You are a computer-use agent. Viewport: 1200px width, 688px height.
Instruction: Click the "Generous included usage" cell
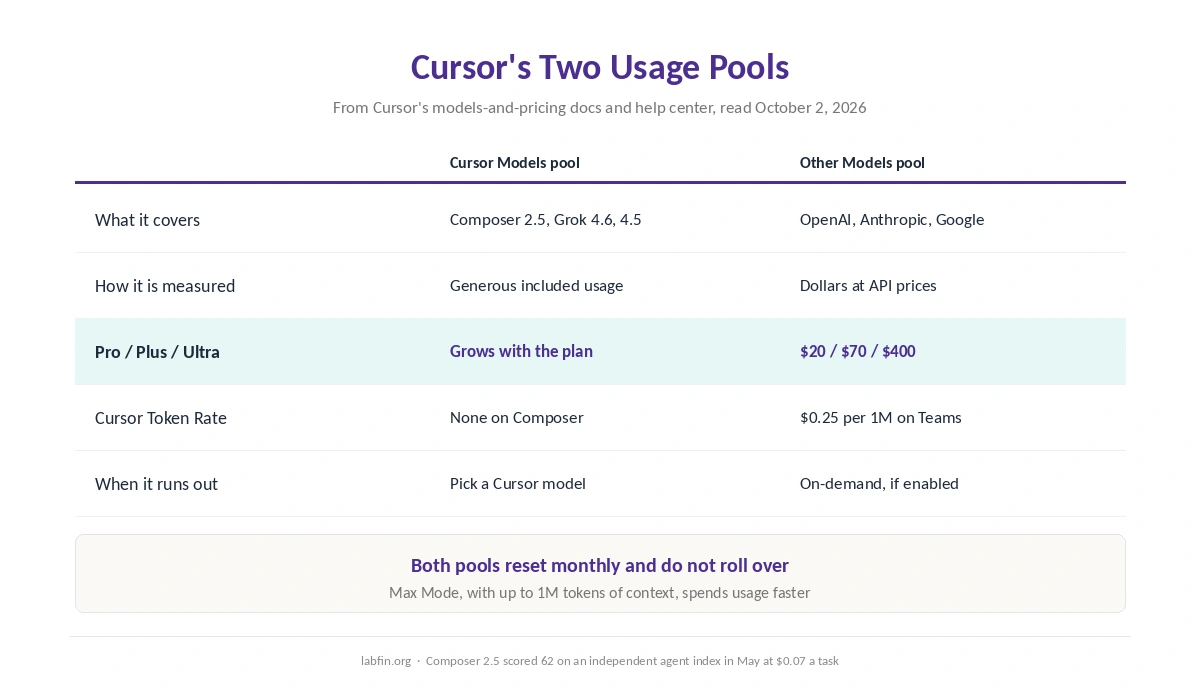(537, 286)
